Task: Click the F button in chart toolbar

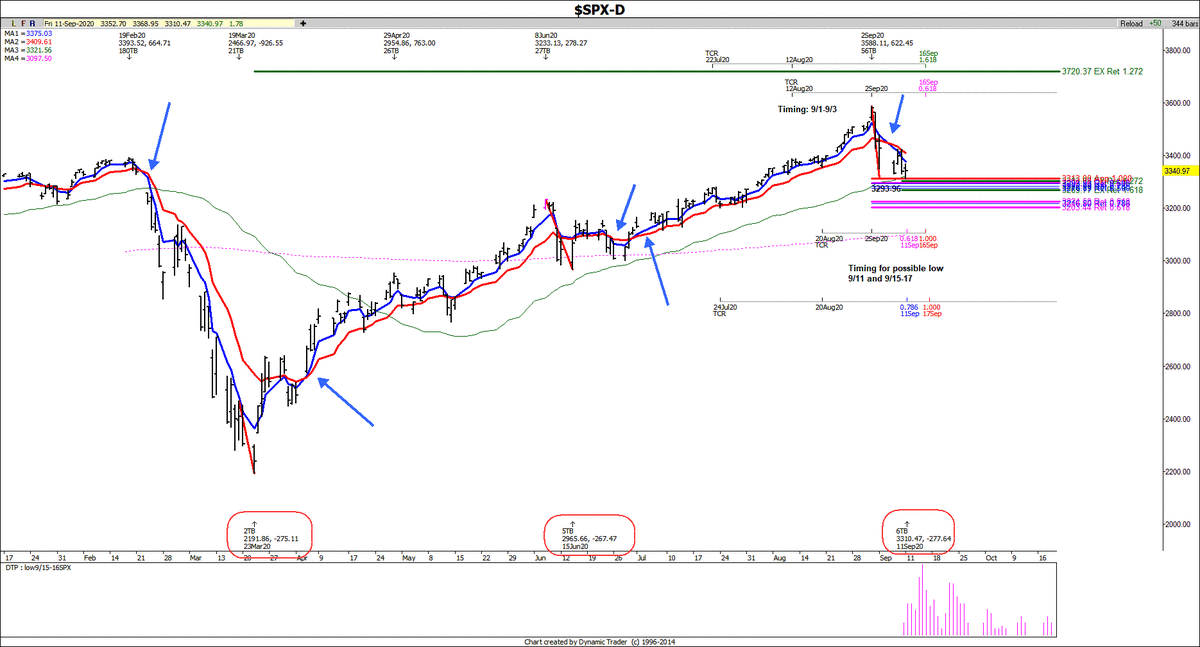Action: [x=24, y=22]
